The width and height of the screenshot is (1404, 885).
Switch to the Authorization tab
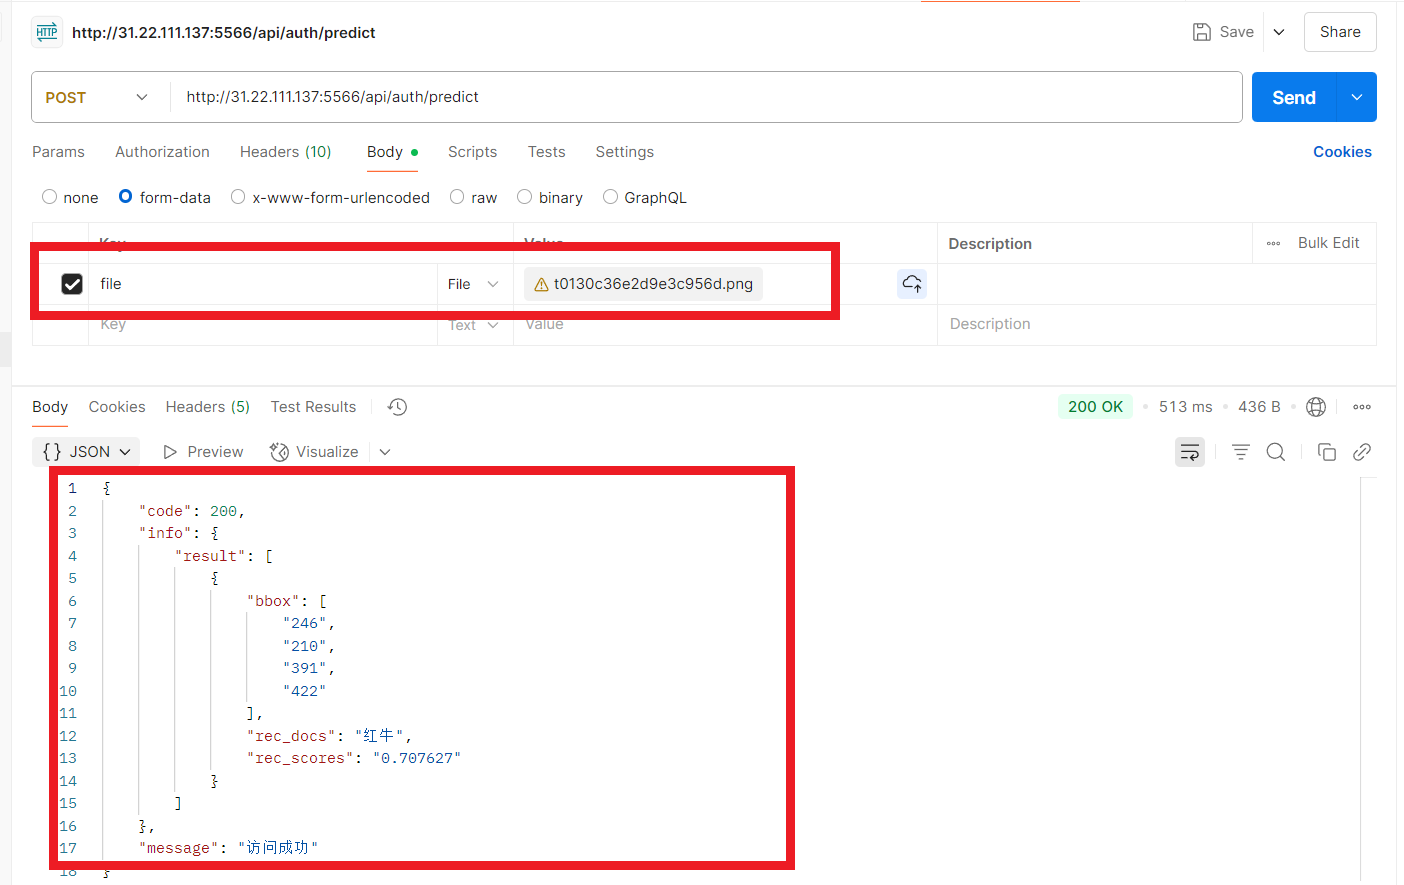pyautogui.click(x=162, y=152)
